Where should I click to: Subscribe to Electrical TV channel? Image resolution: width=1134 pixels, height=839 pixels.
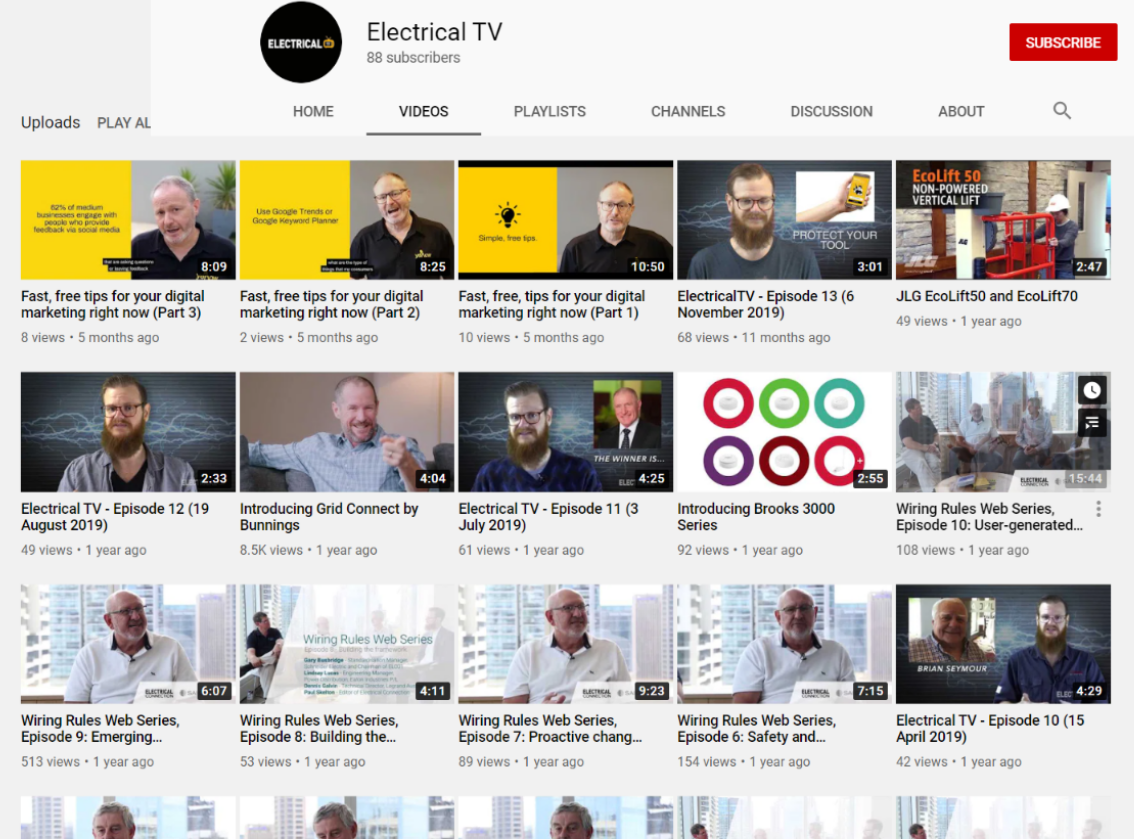coord(1063,42)
